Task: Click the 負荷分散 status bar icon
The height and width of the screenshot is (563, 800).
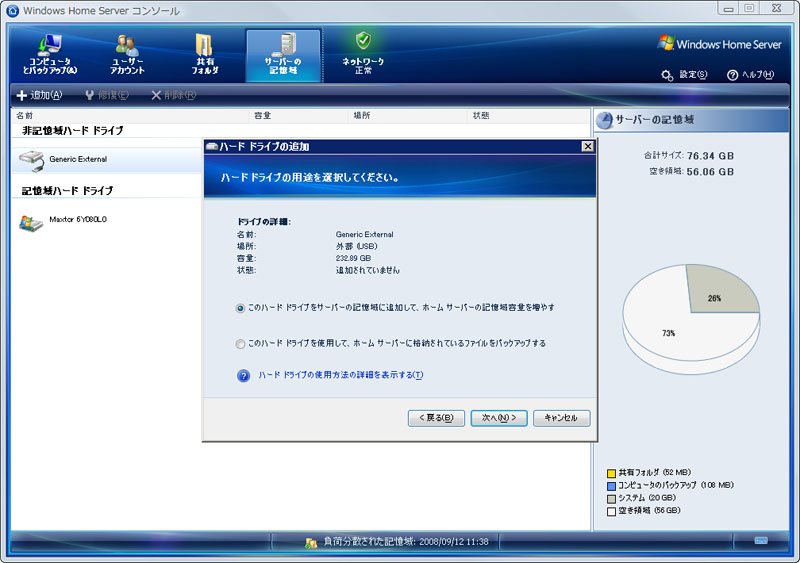Action: 311,543
